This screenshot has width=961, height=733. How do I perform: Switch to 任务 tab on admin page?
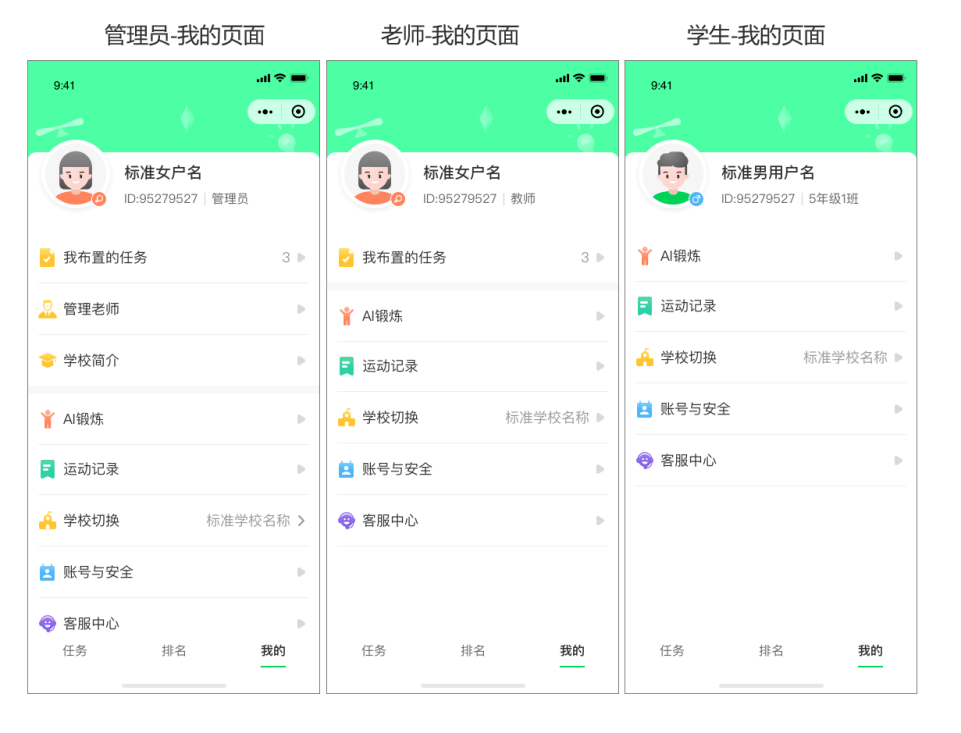(75, 651)
